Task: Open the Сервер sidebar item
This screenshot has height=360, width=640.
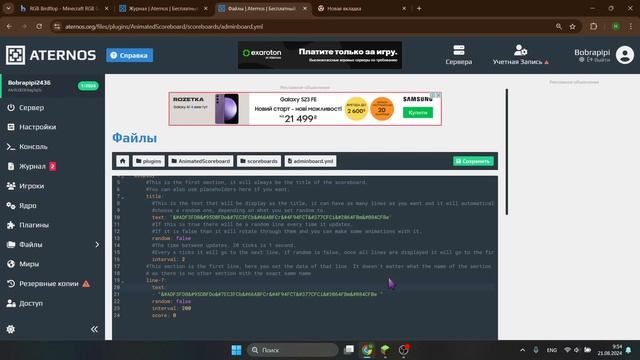Action: coord(26,108)
